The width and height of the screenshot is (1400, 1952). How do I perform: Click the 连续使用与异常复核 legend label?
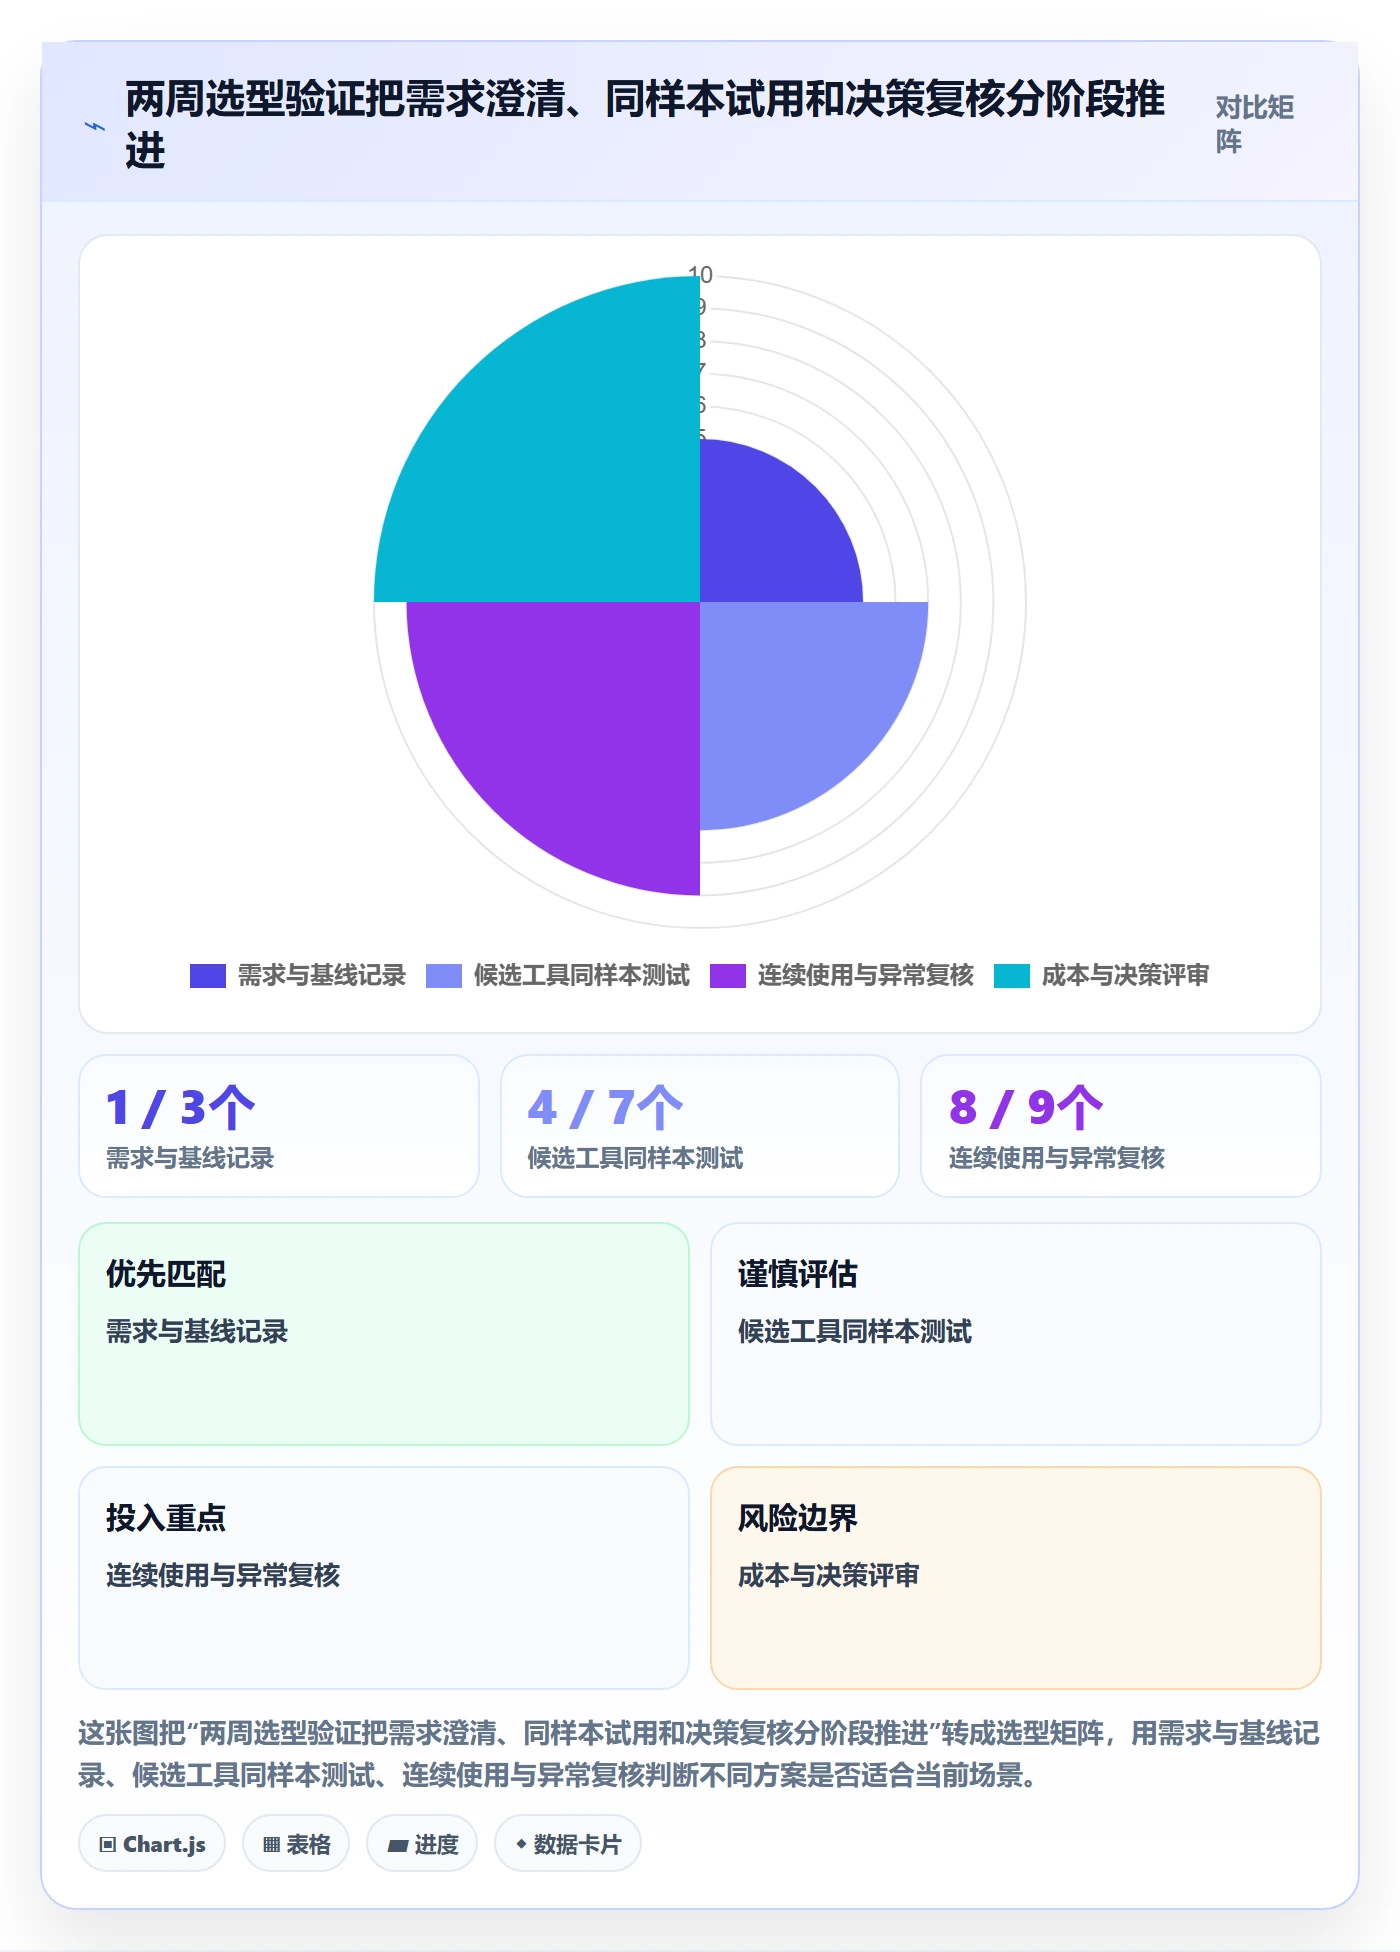tap(866, 976)
